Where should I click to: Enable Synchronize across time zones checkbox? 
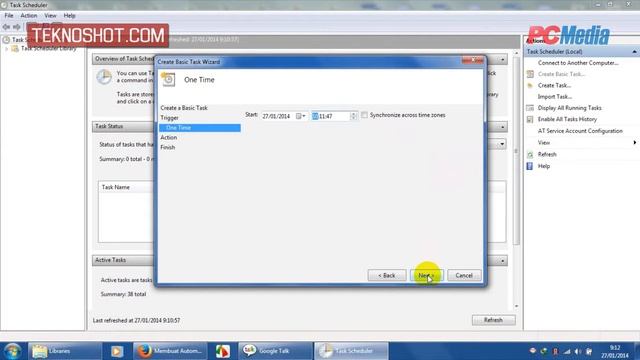pyautogui.click(x=364, y=115)
